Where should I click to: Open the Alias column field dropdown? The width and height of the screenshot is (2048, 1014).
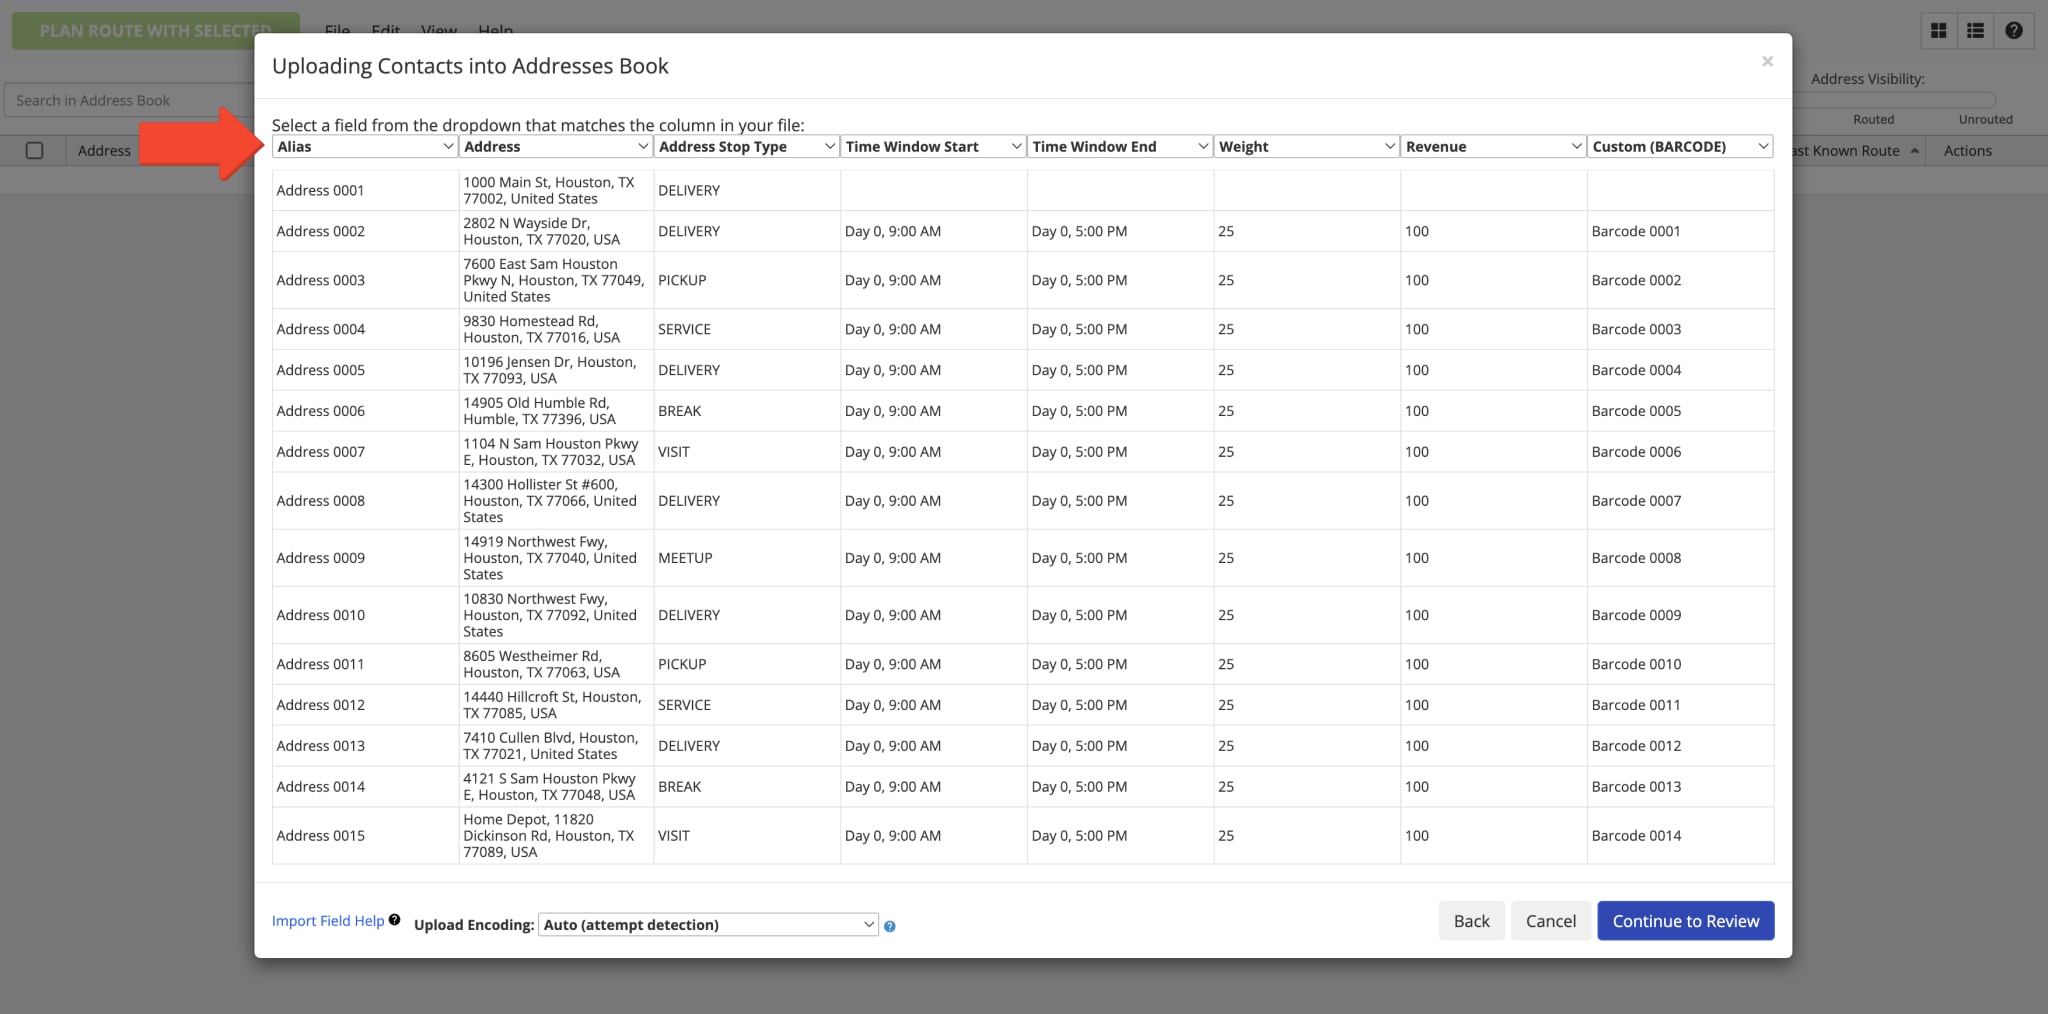(x=365, y=146)
